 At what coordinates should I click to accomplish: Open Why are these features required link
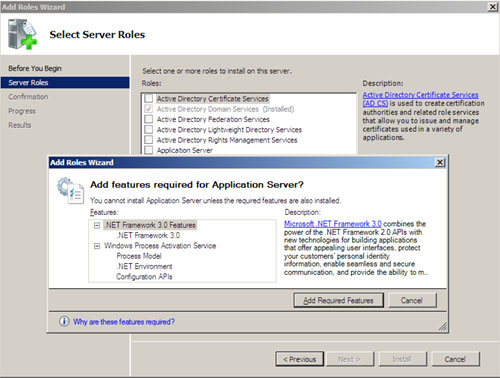[124, 322]
